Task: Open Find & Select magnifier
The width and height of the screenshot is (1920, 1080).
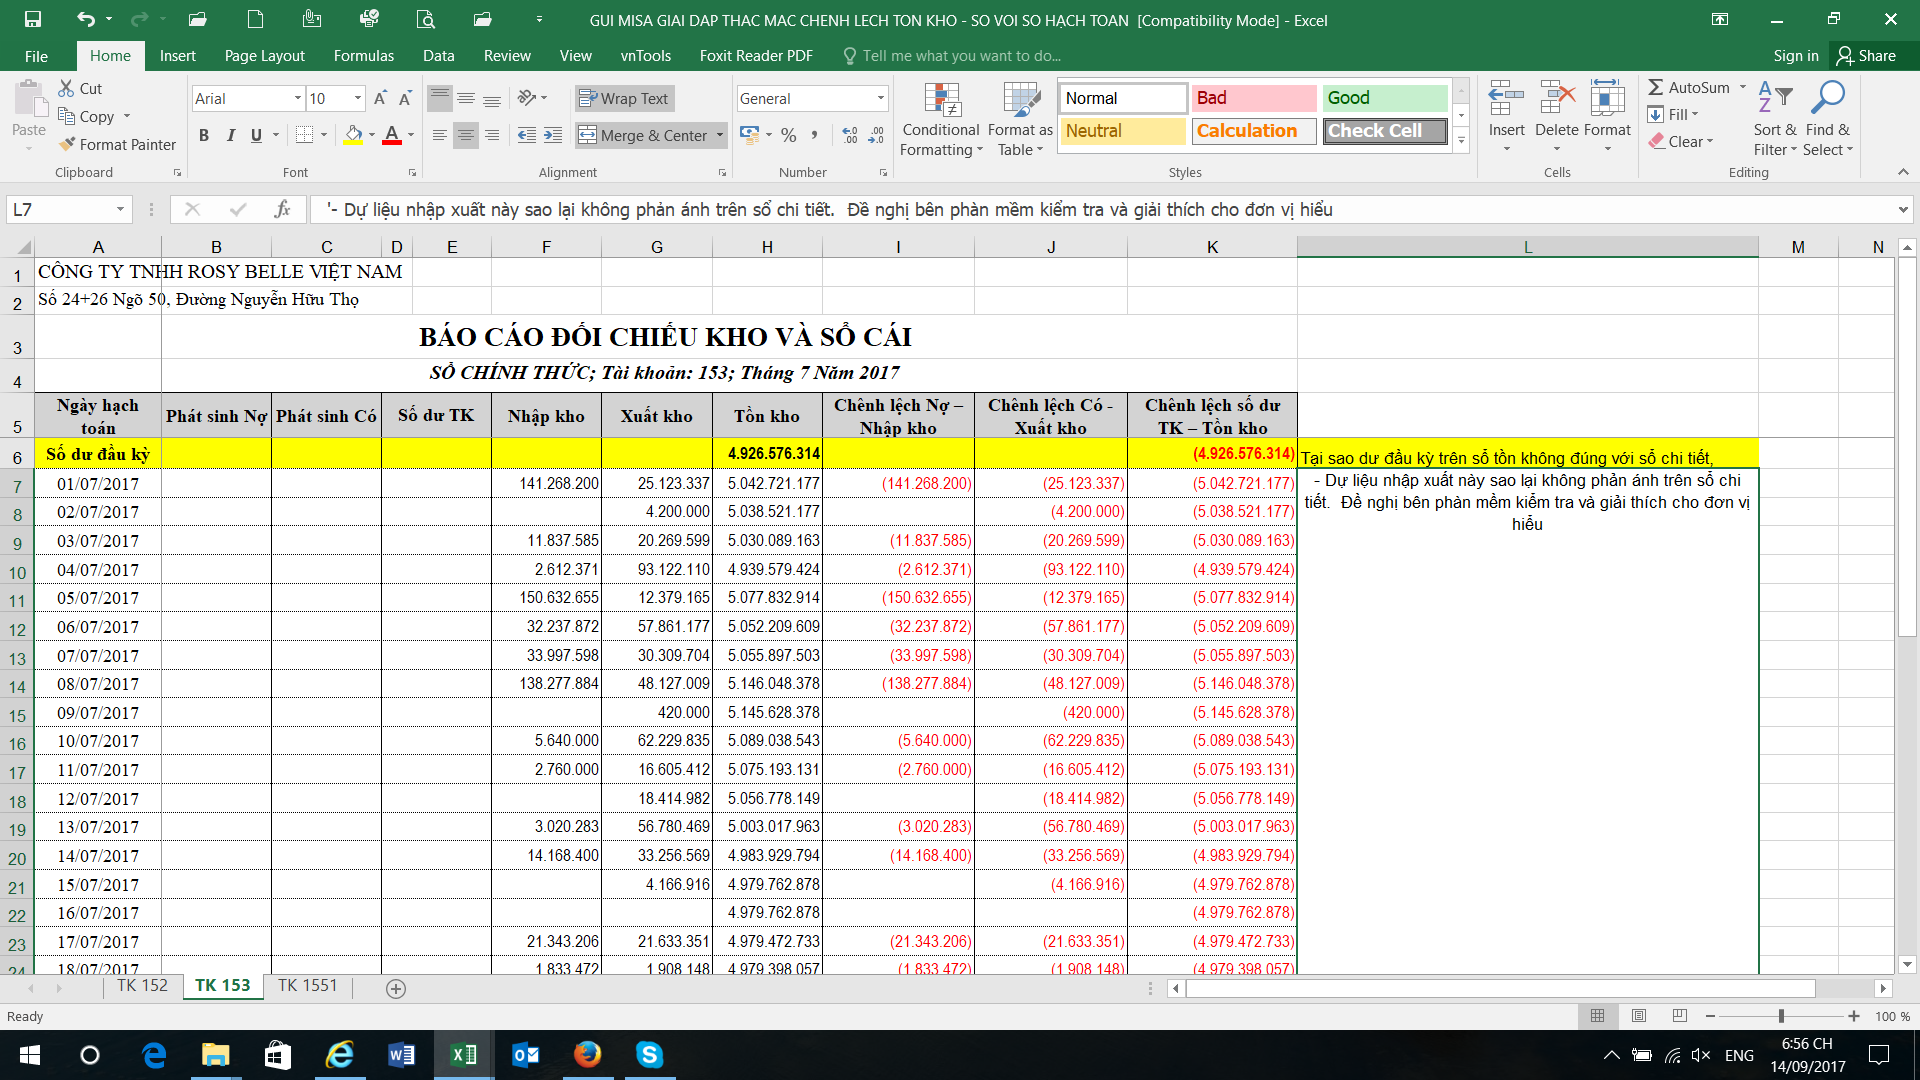Action: (1828, 119)
